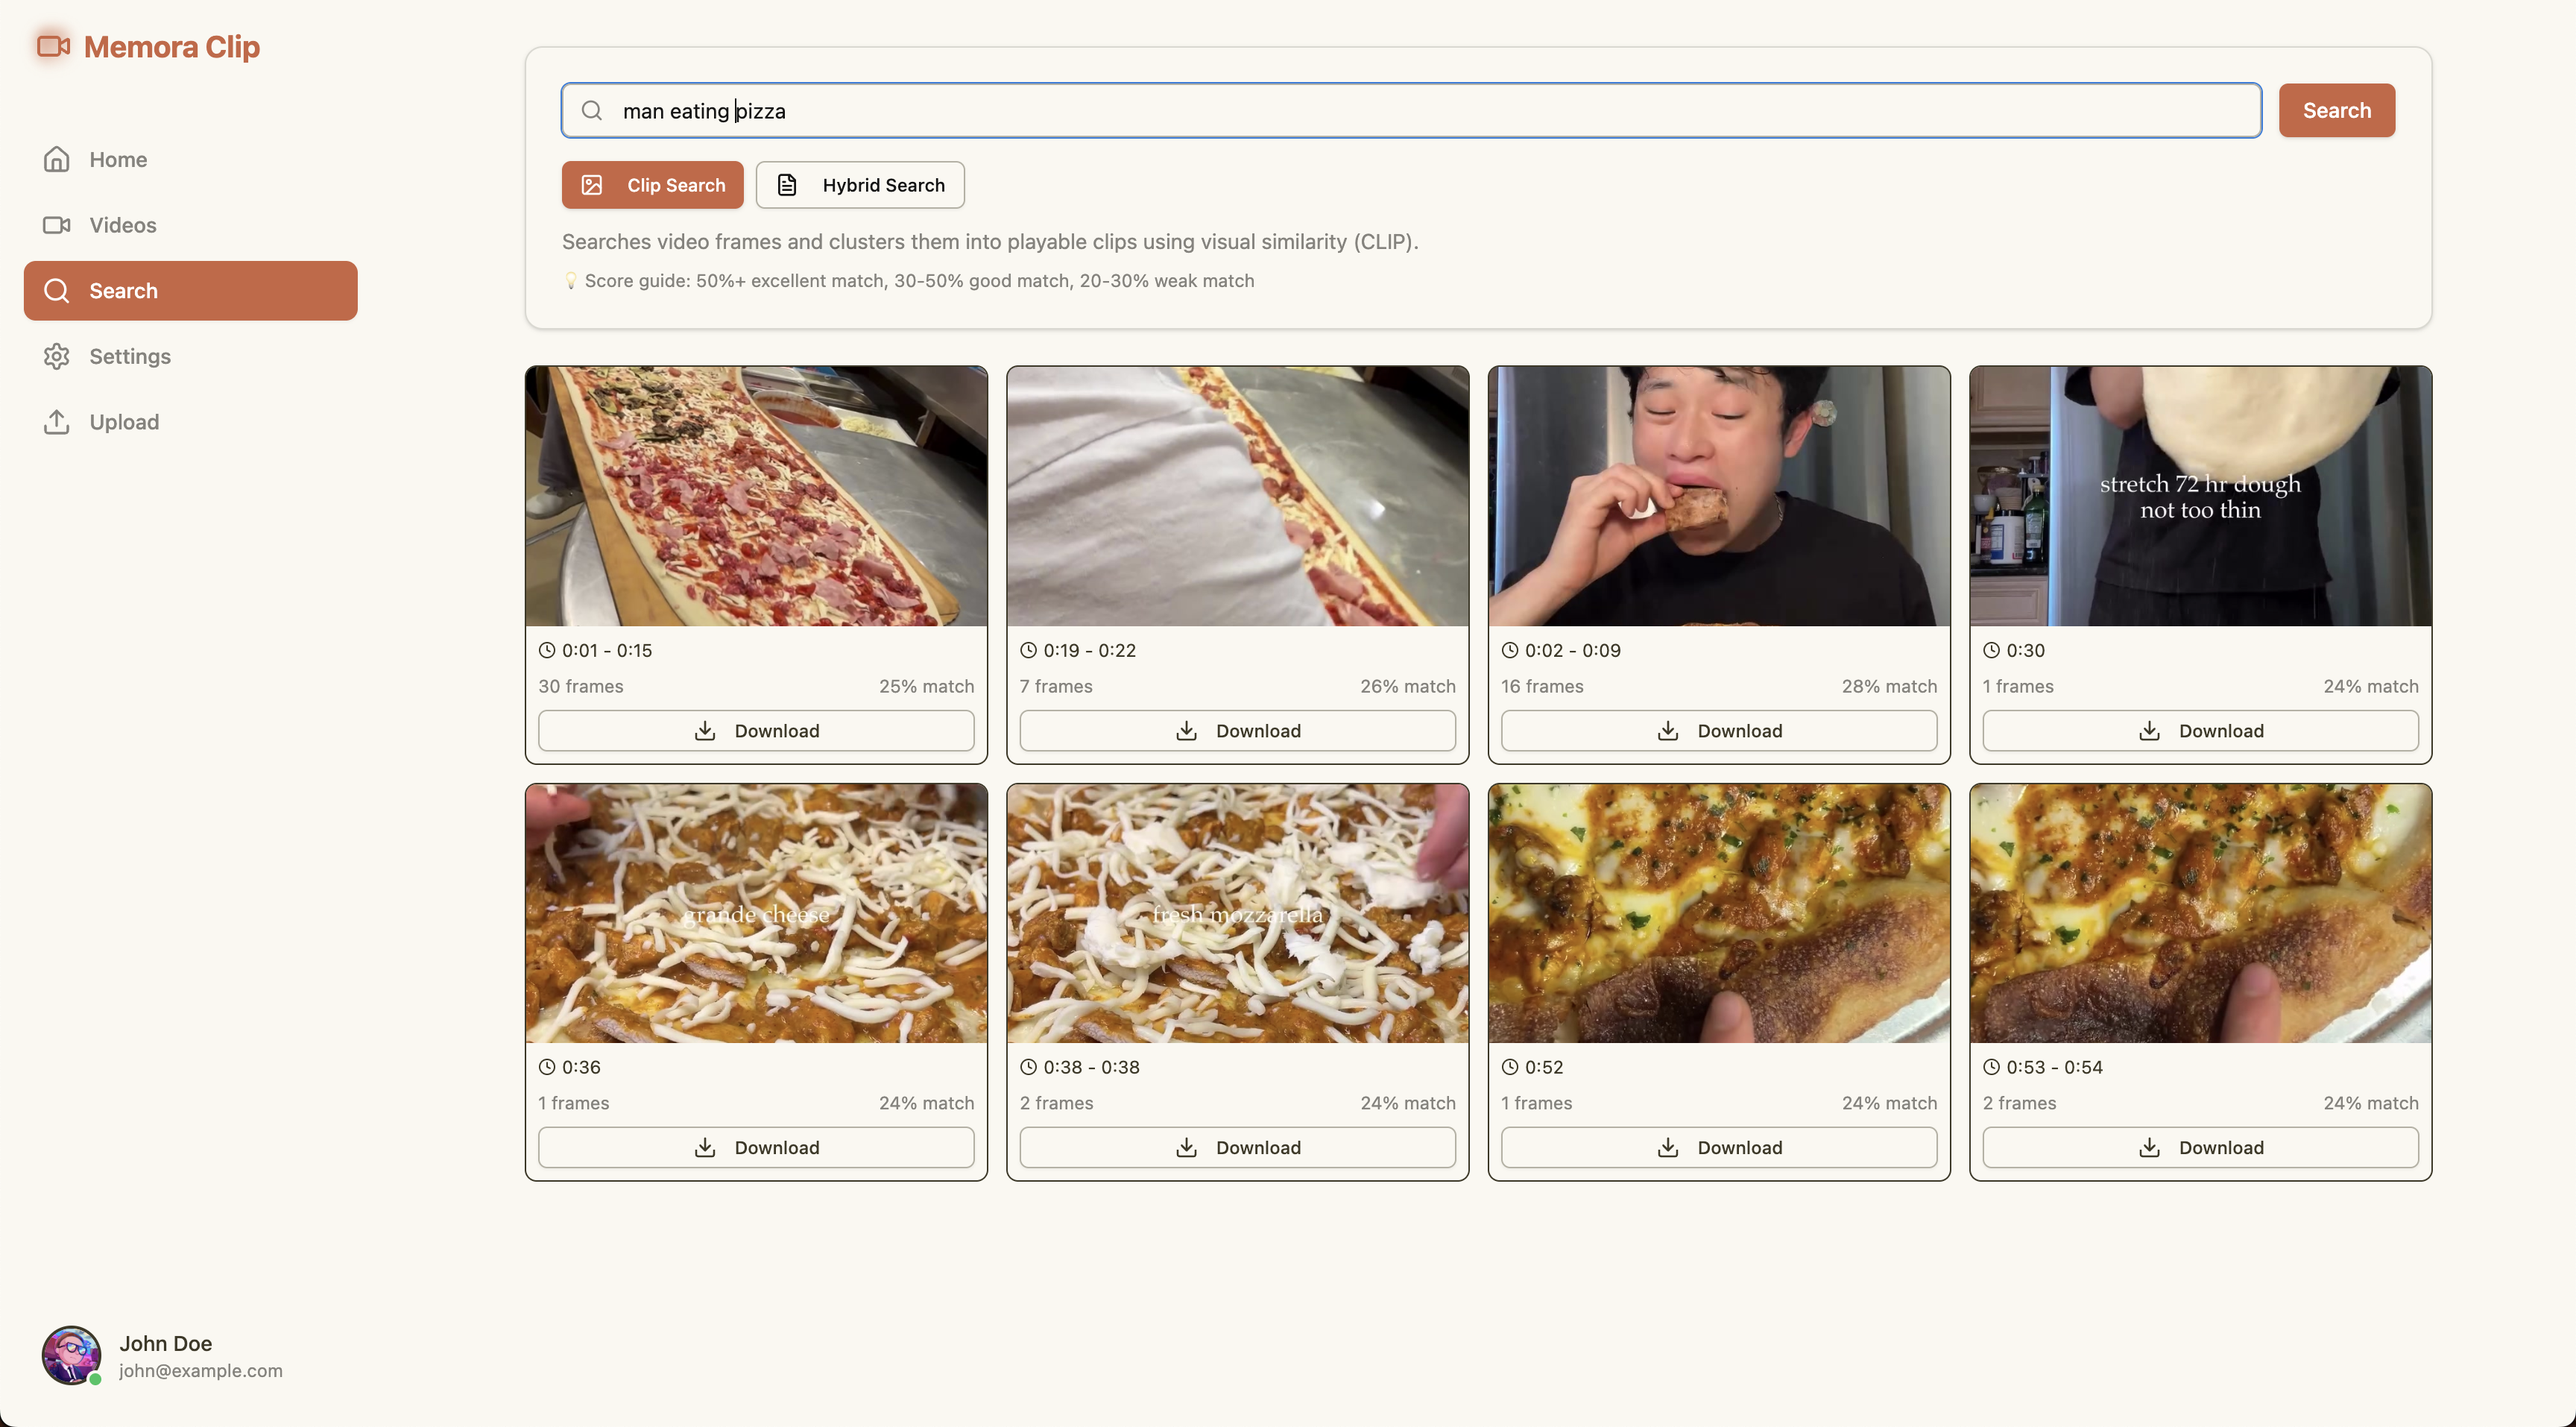Switch to Clip Search mode

tap(652, 185)
